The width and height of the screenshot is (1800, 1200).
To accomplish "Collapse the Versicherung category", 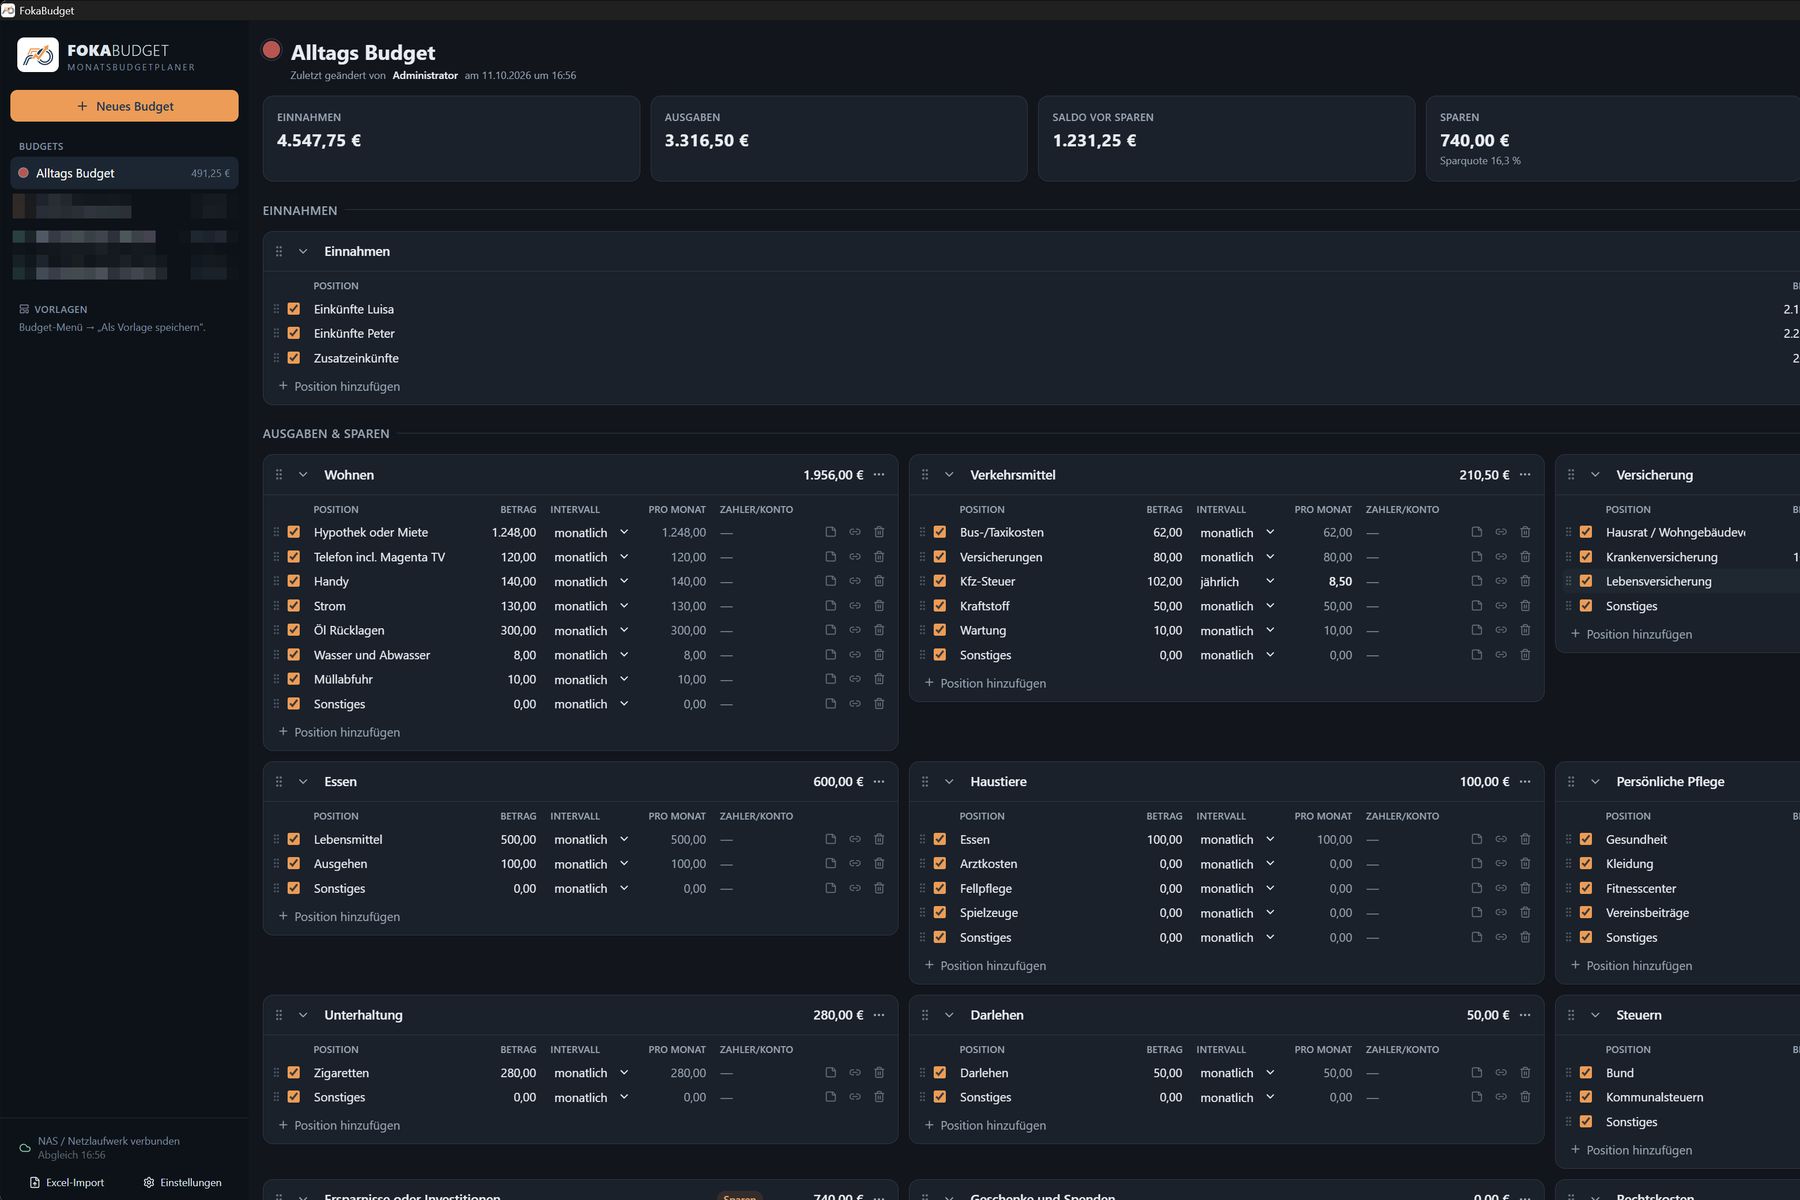I will (x=1595, y=475).
